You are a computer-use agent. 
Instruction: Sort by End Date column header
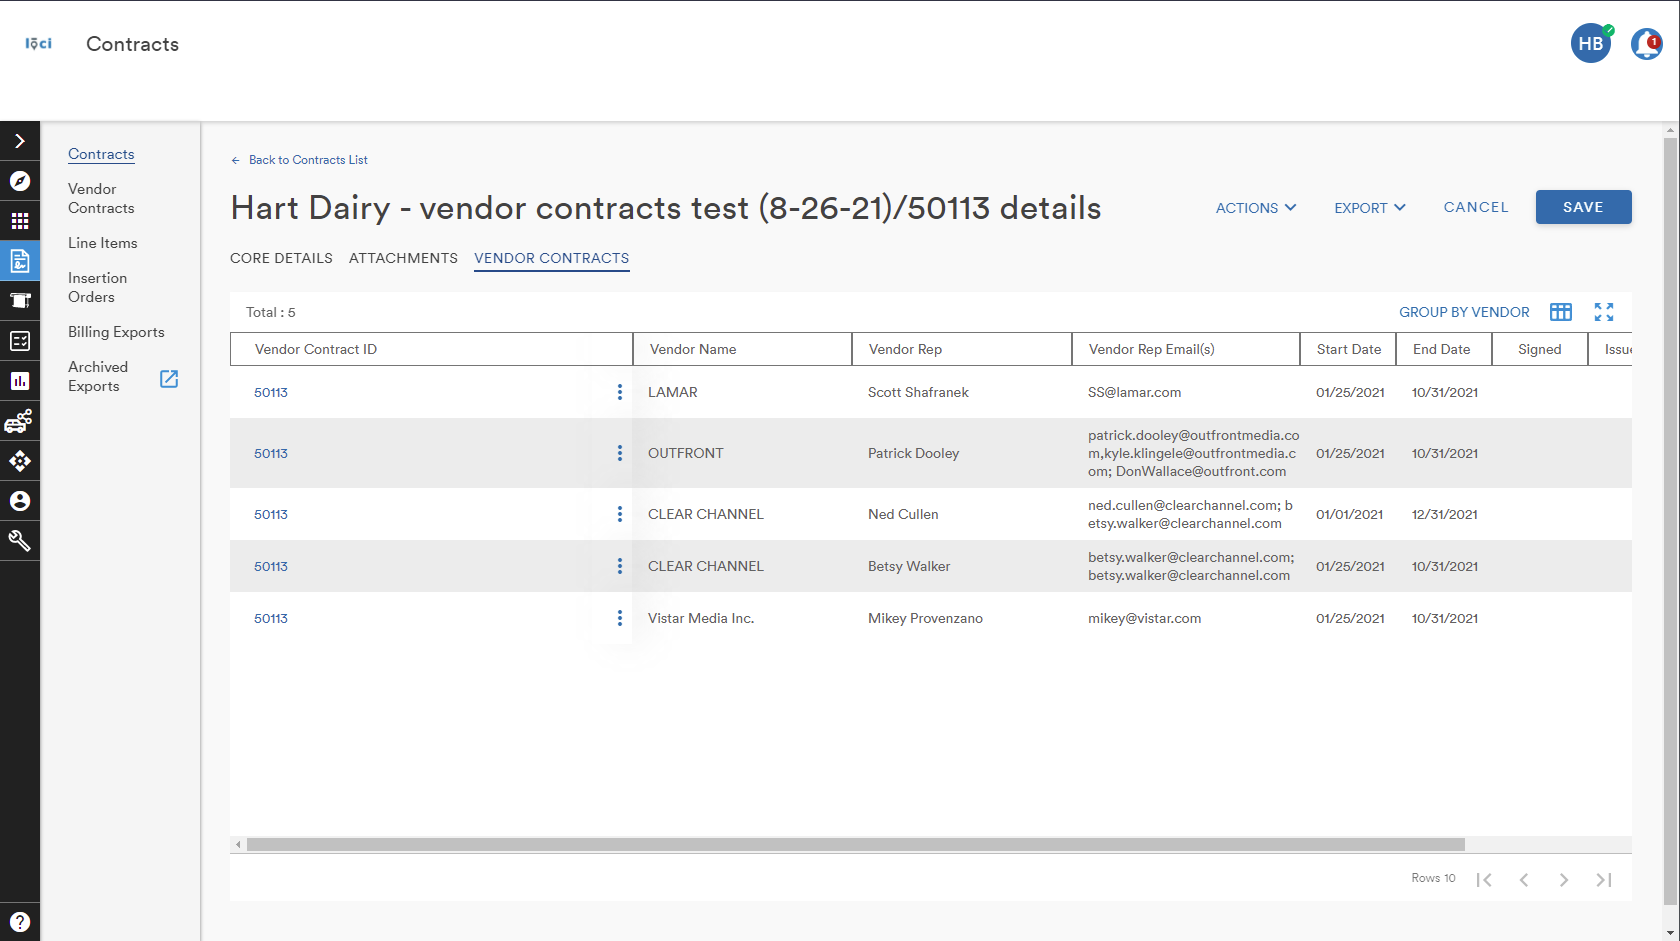[x=1444, y=349]
